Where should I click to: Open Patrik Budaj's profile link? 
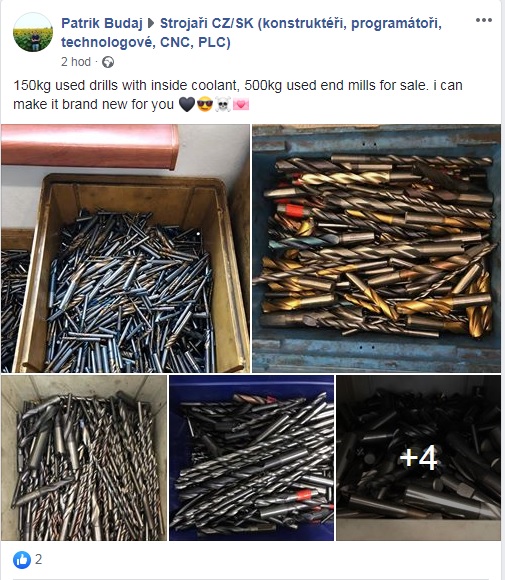tap(102, 23)
